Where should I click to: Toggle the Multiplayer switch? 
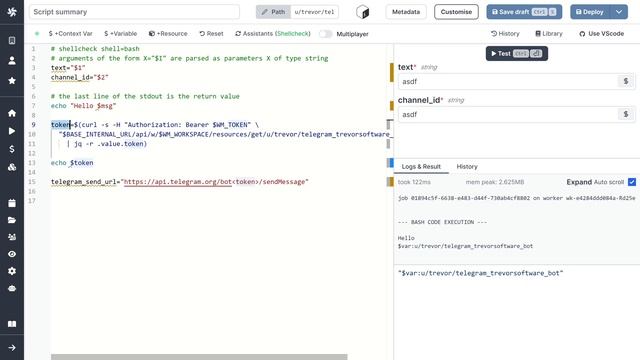tap(326, 34)
